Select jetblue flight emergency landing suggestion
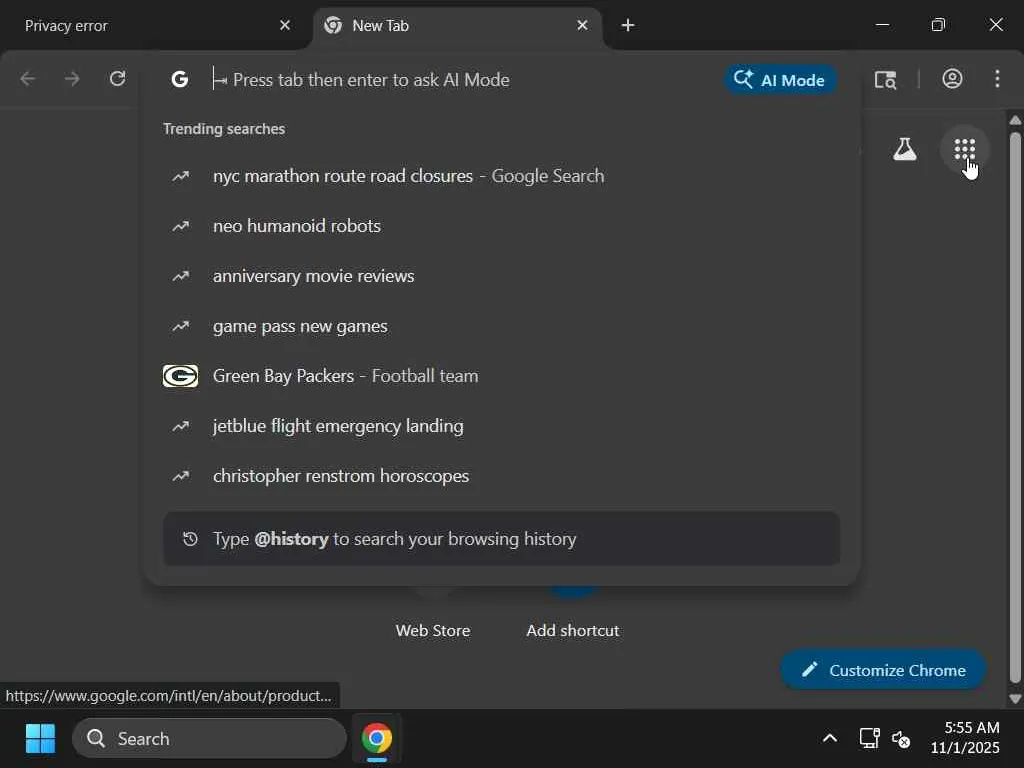Screen dimensions: 1024x768 click(502, 426)
